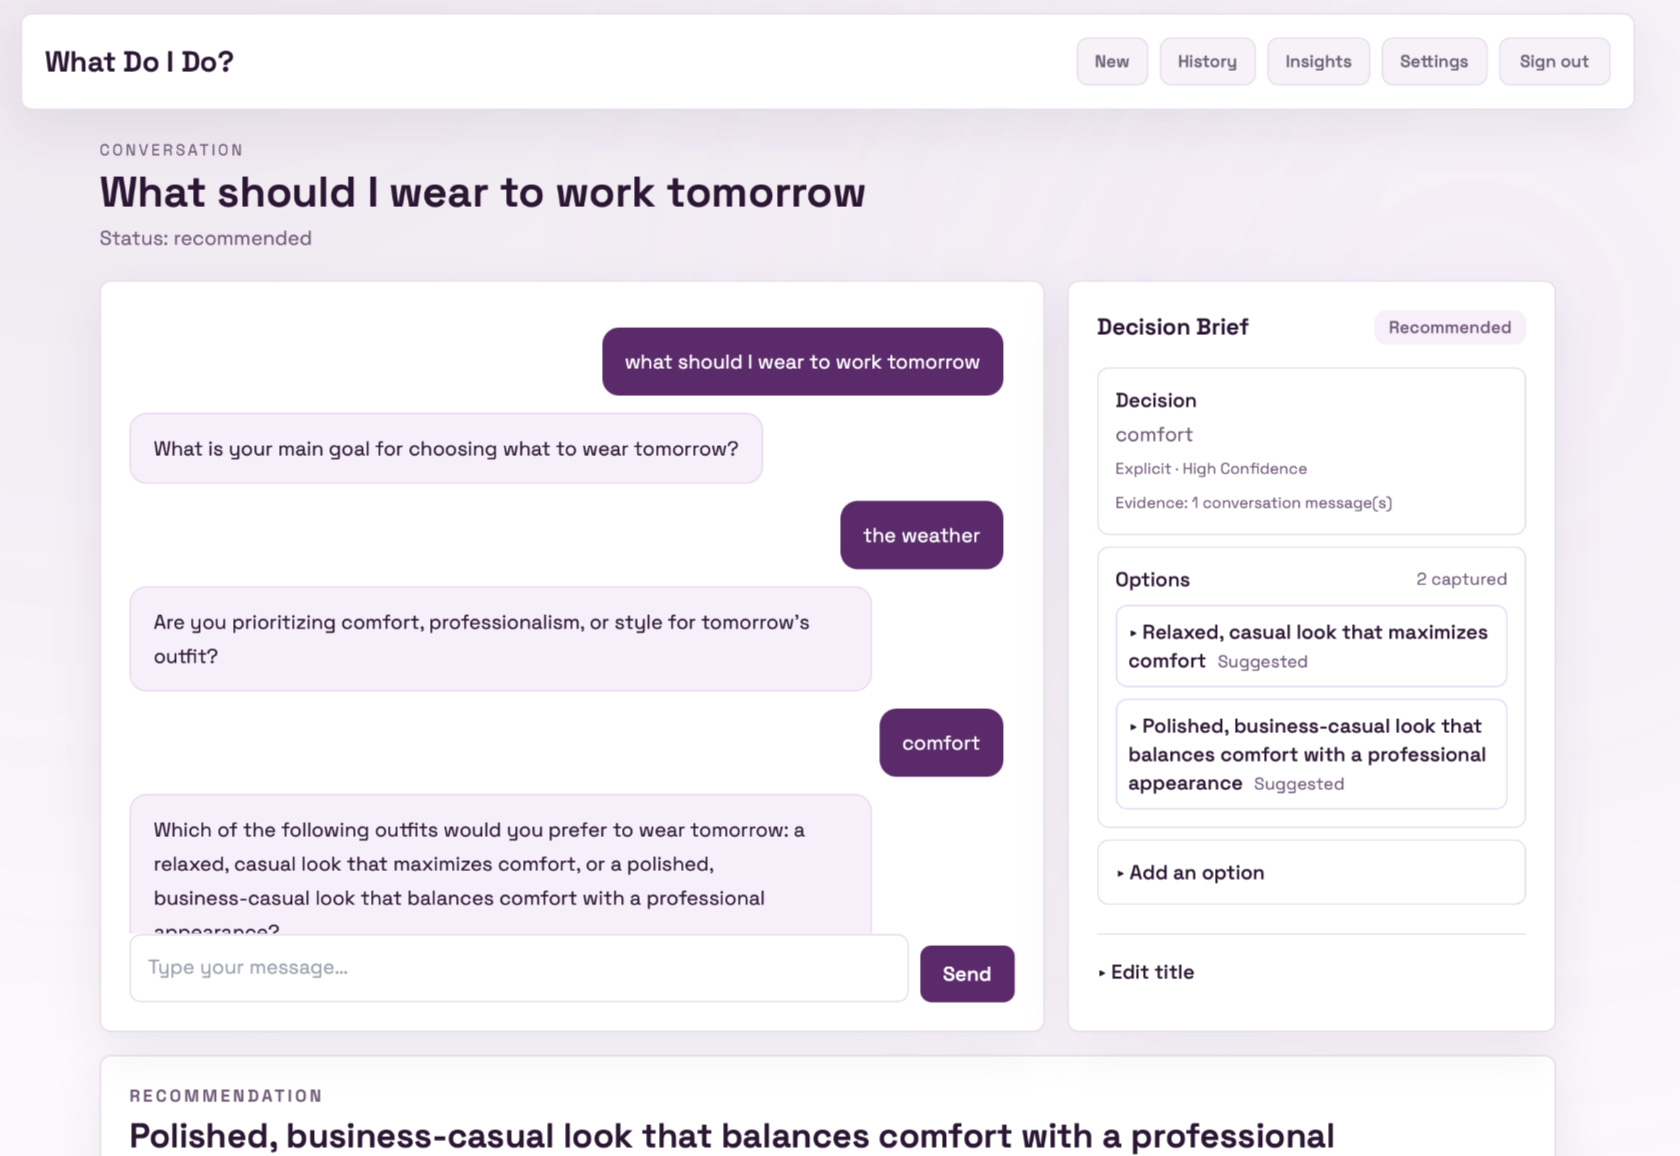Click the 'comfort' user message bubble
Screen dimensions: 1680x1156
coord(941,743)
